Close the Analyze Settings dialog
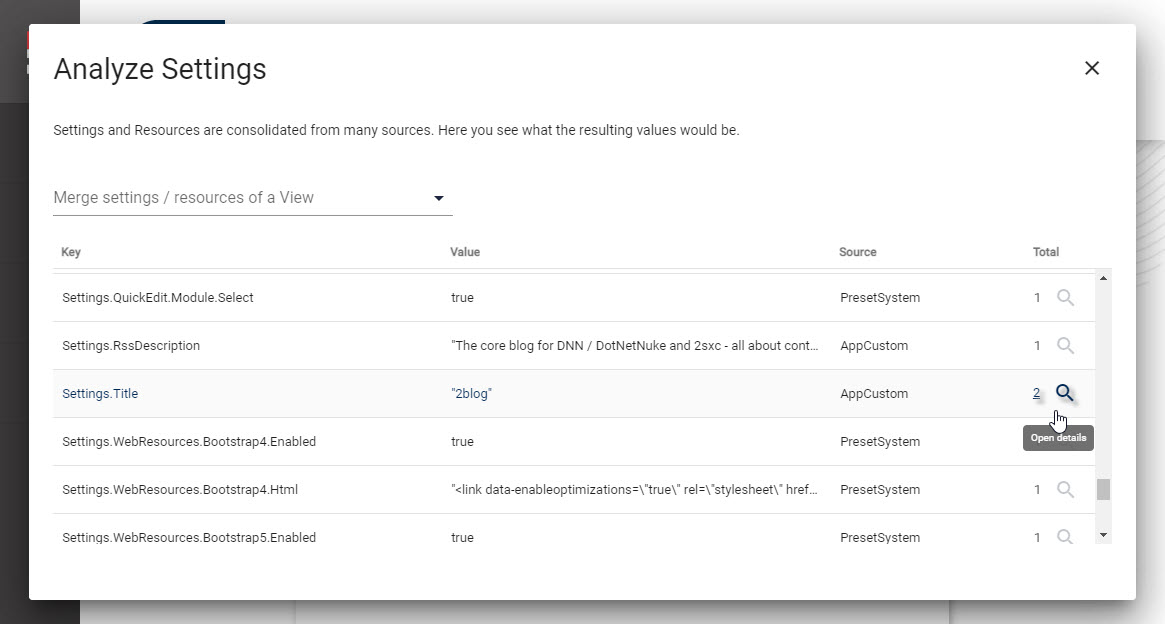This screenshot has height=624, width=1165. click(1091, 68)
